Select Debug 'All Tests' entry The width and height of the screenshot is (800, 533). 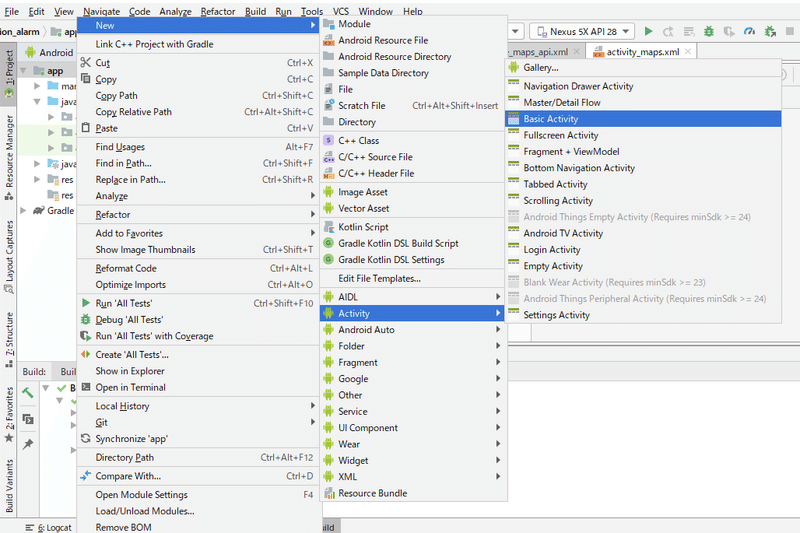(x=197, y=319)
